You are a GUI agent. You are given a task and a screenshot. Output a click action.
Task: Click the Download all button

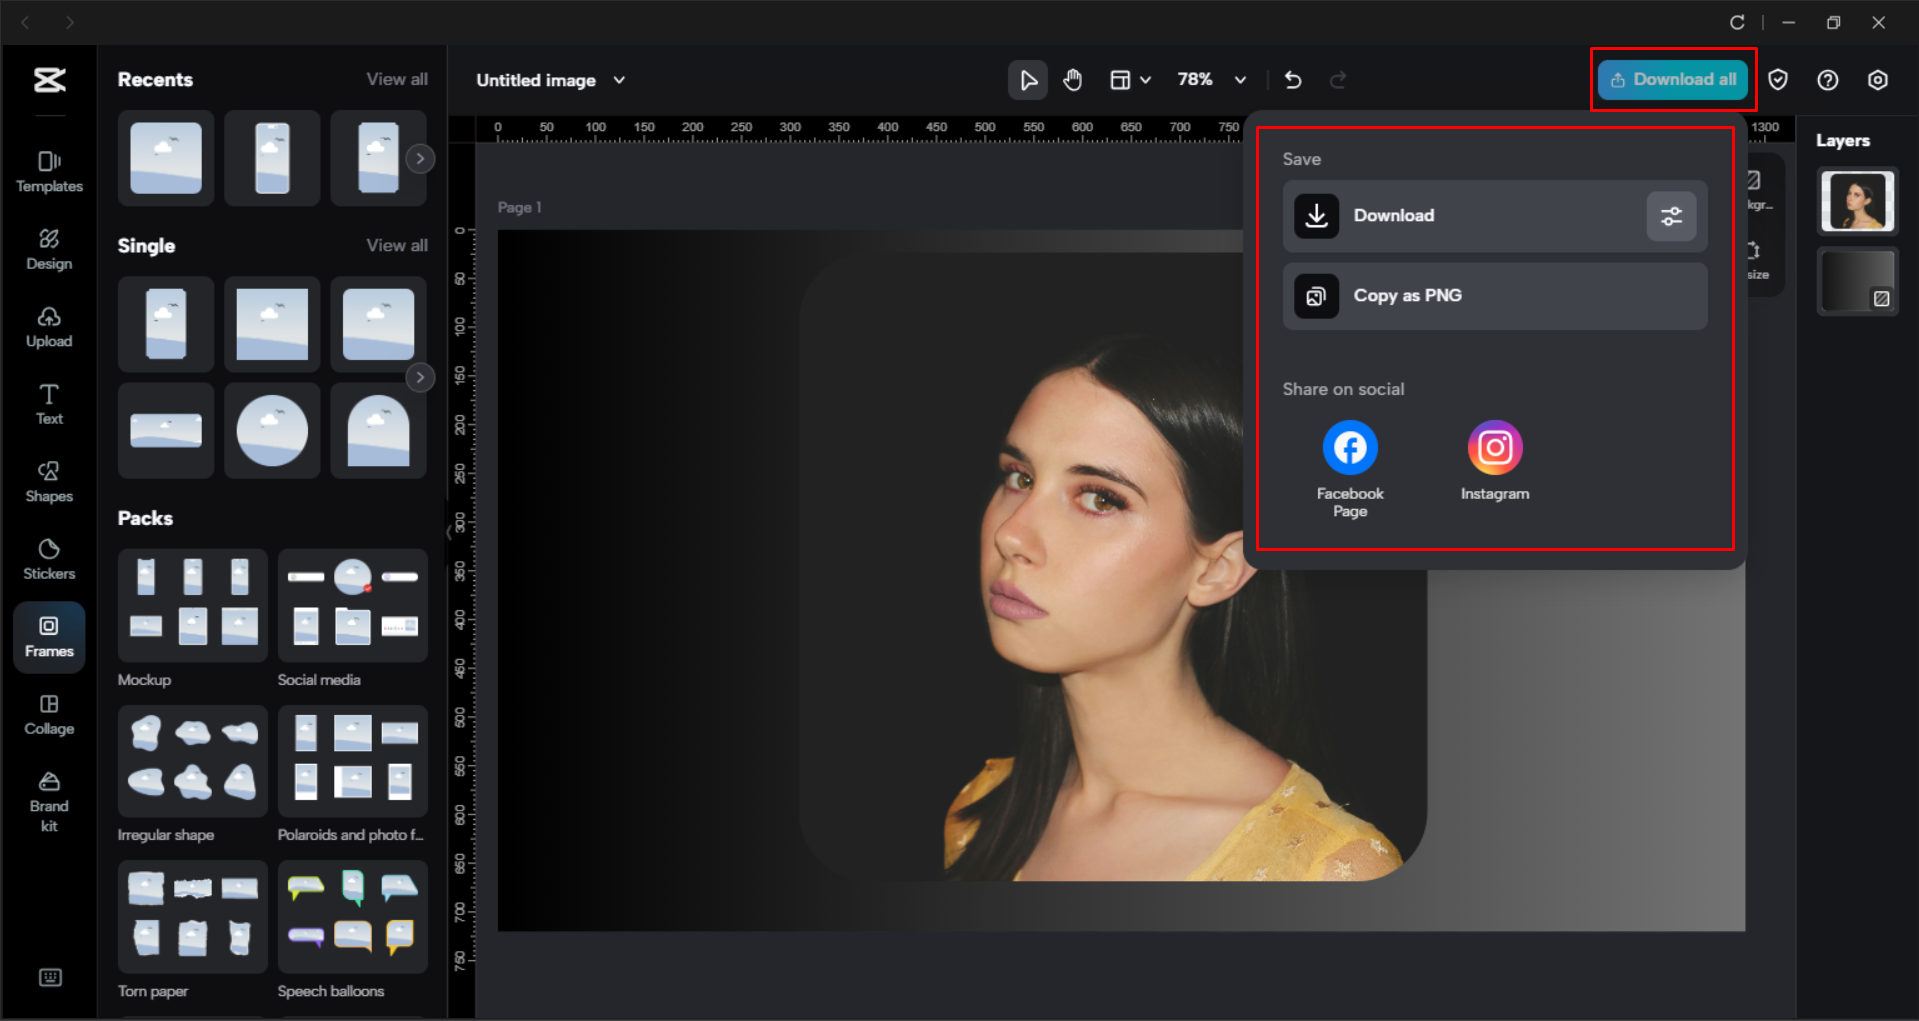1672,79
